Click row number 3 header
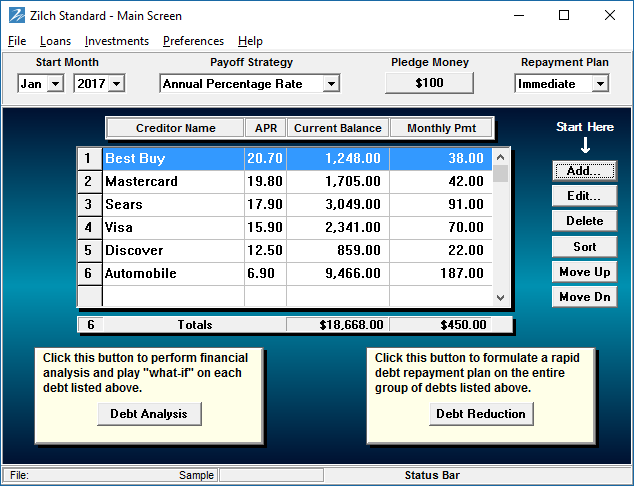634x486 pixels. [x=89, y=205]
